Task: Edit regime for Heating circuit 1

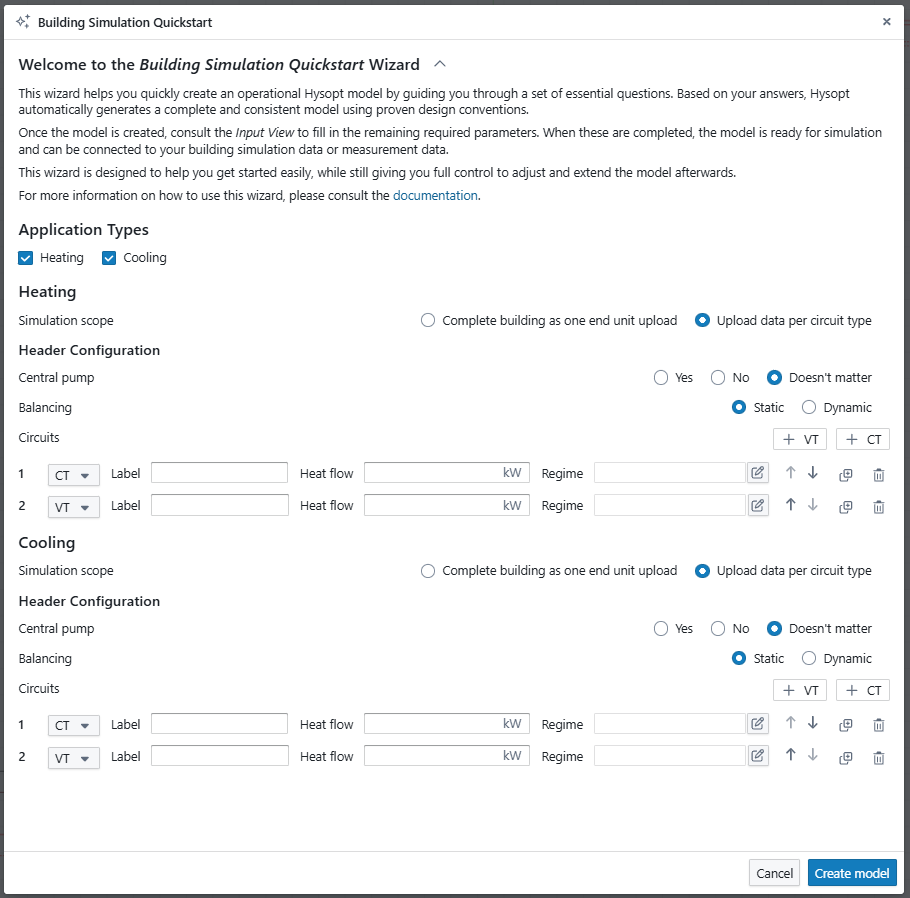Action: point(758,473)
